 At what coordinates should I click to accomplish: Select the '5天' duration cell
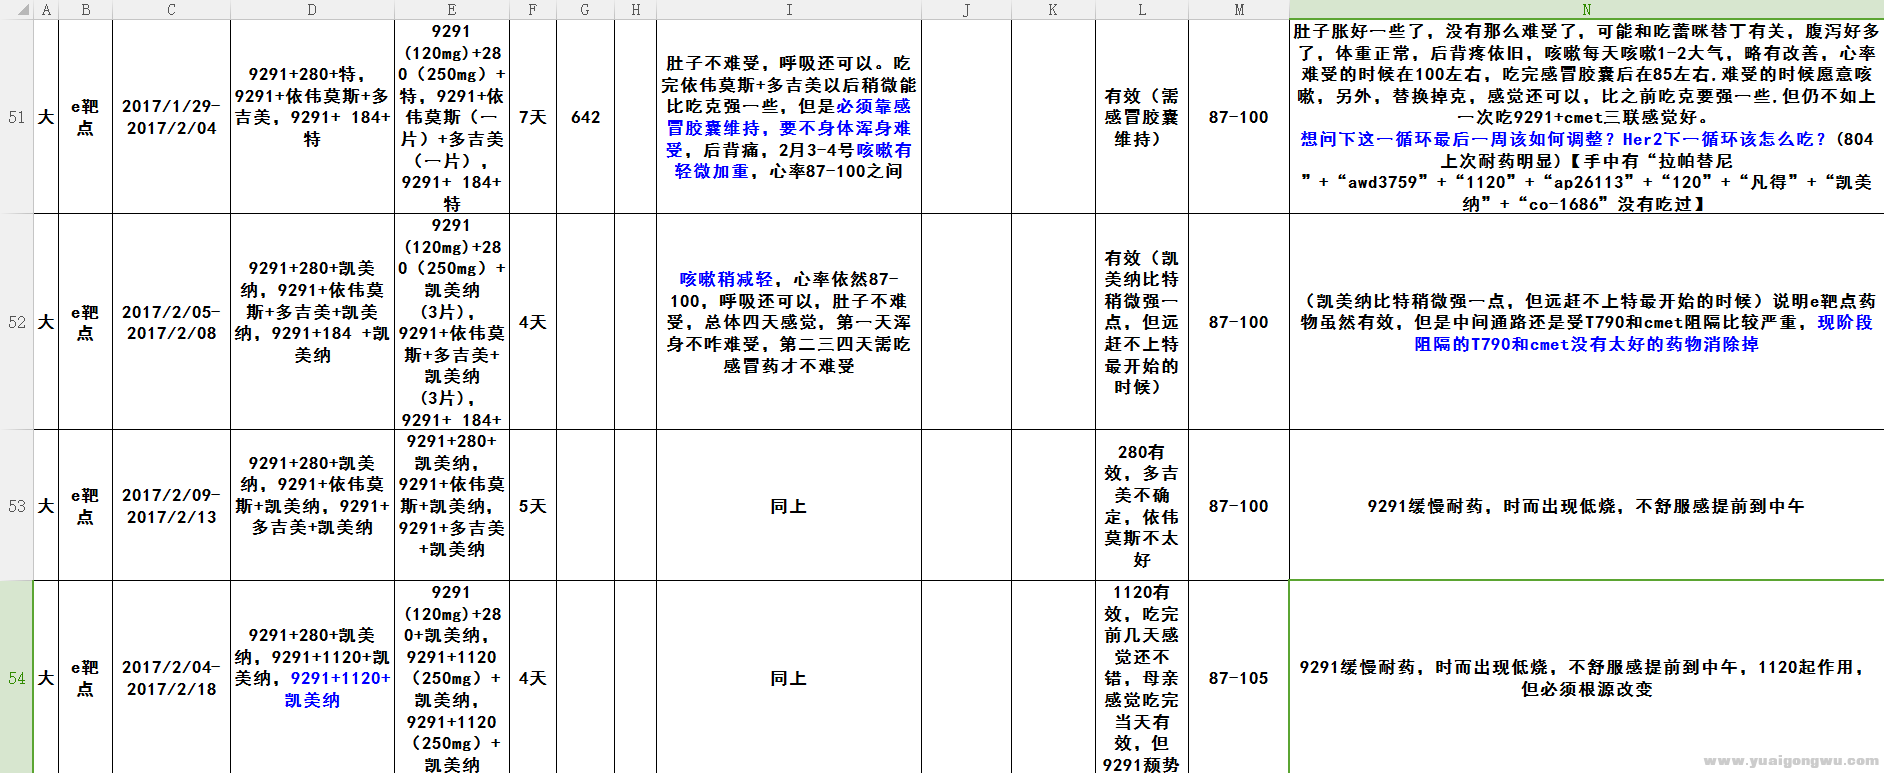point(533,506)
